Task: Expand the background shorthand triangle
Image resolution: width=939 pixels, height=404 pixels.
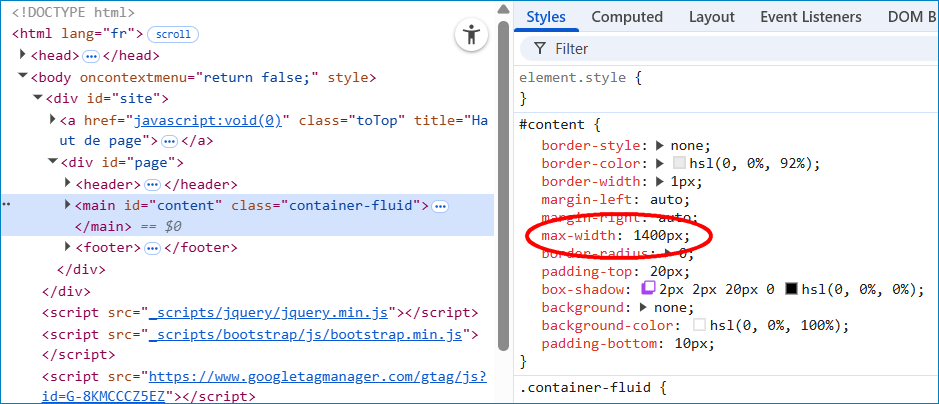Action: [644, 308]
